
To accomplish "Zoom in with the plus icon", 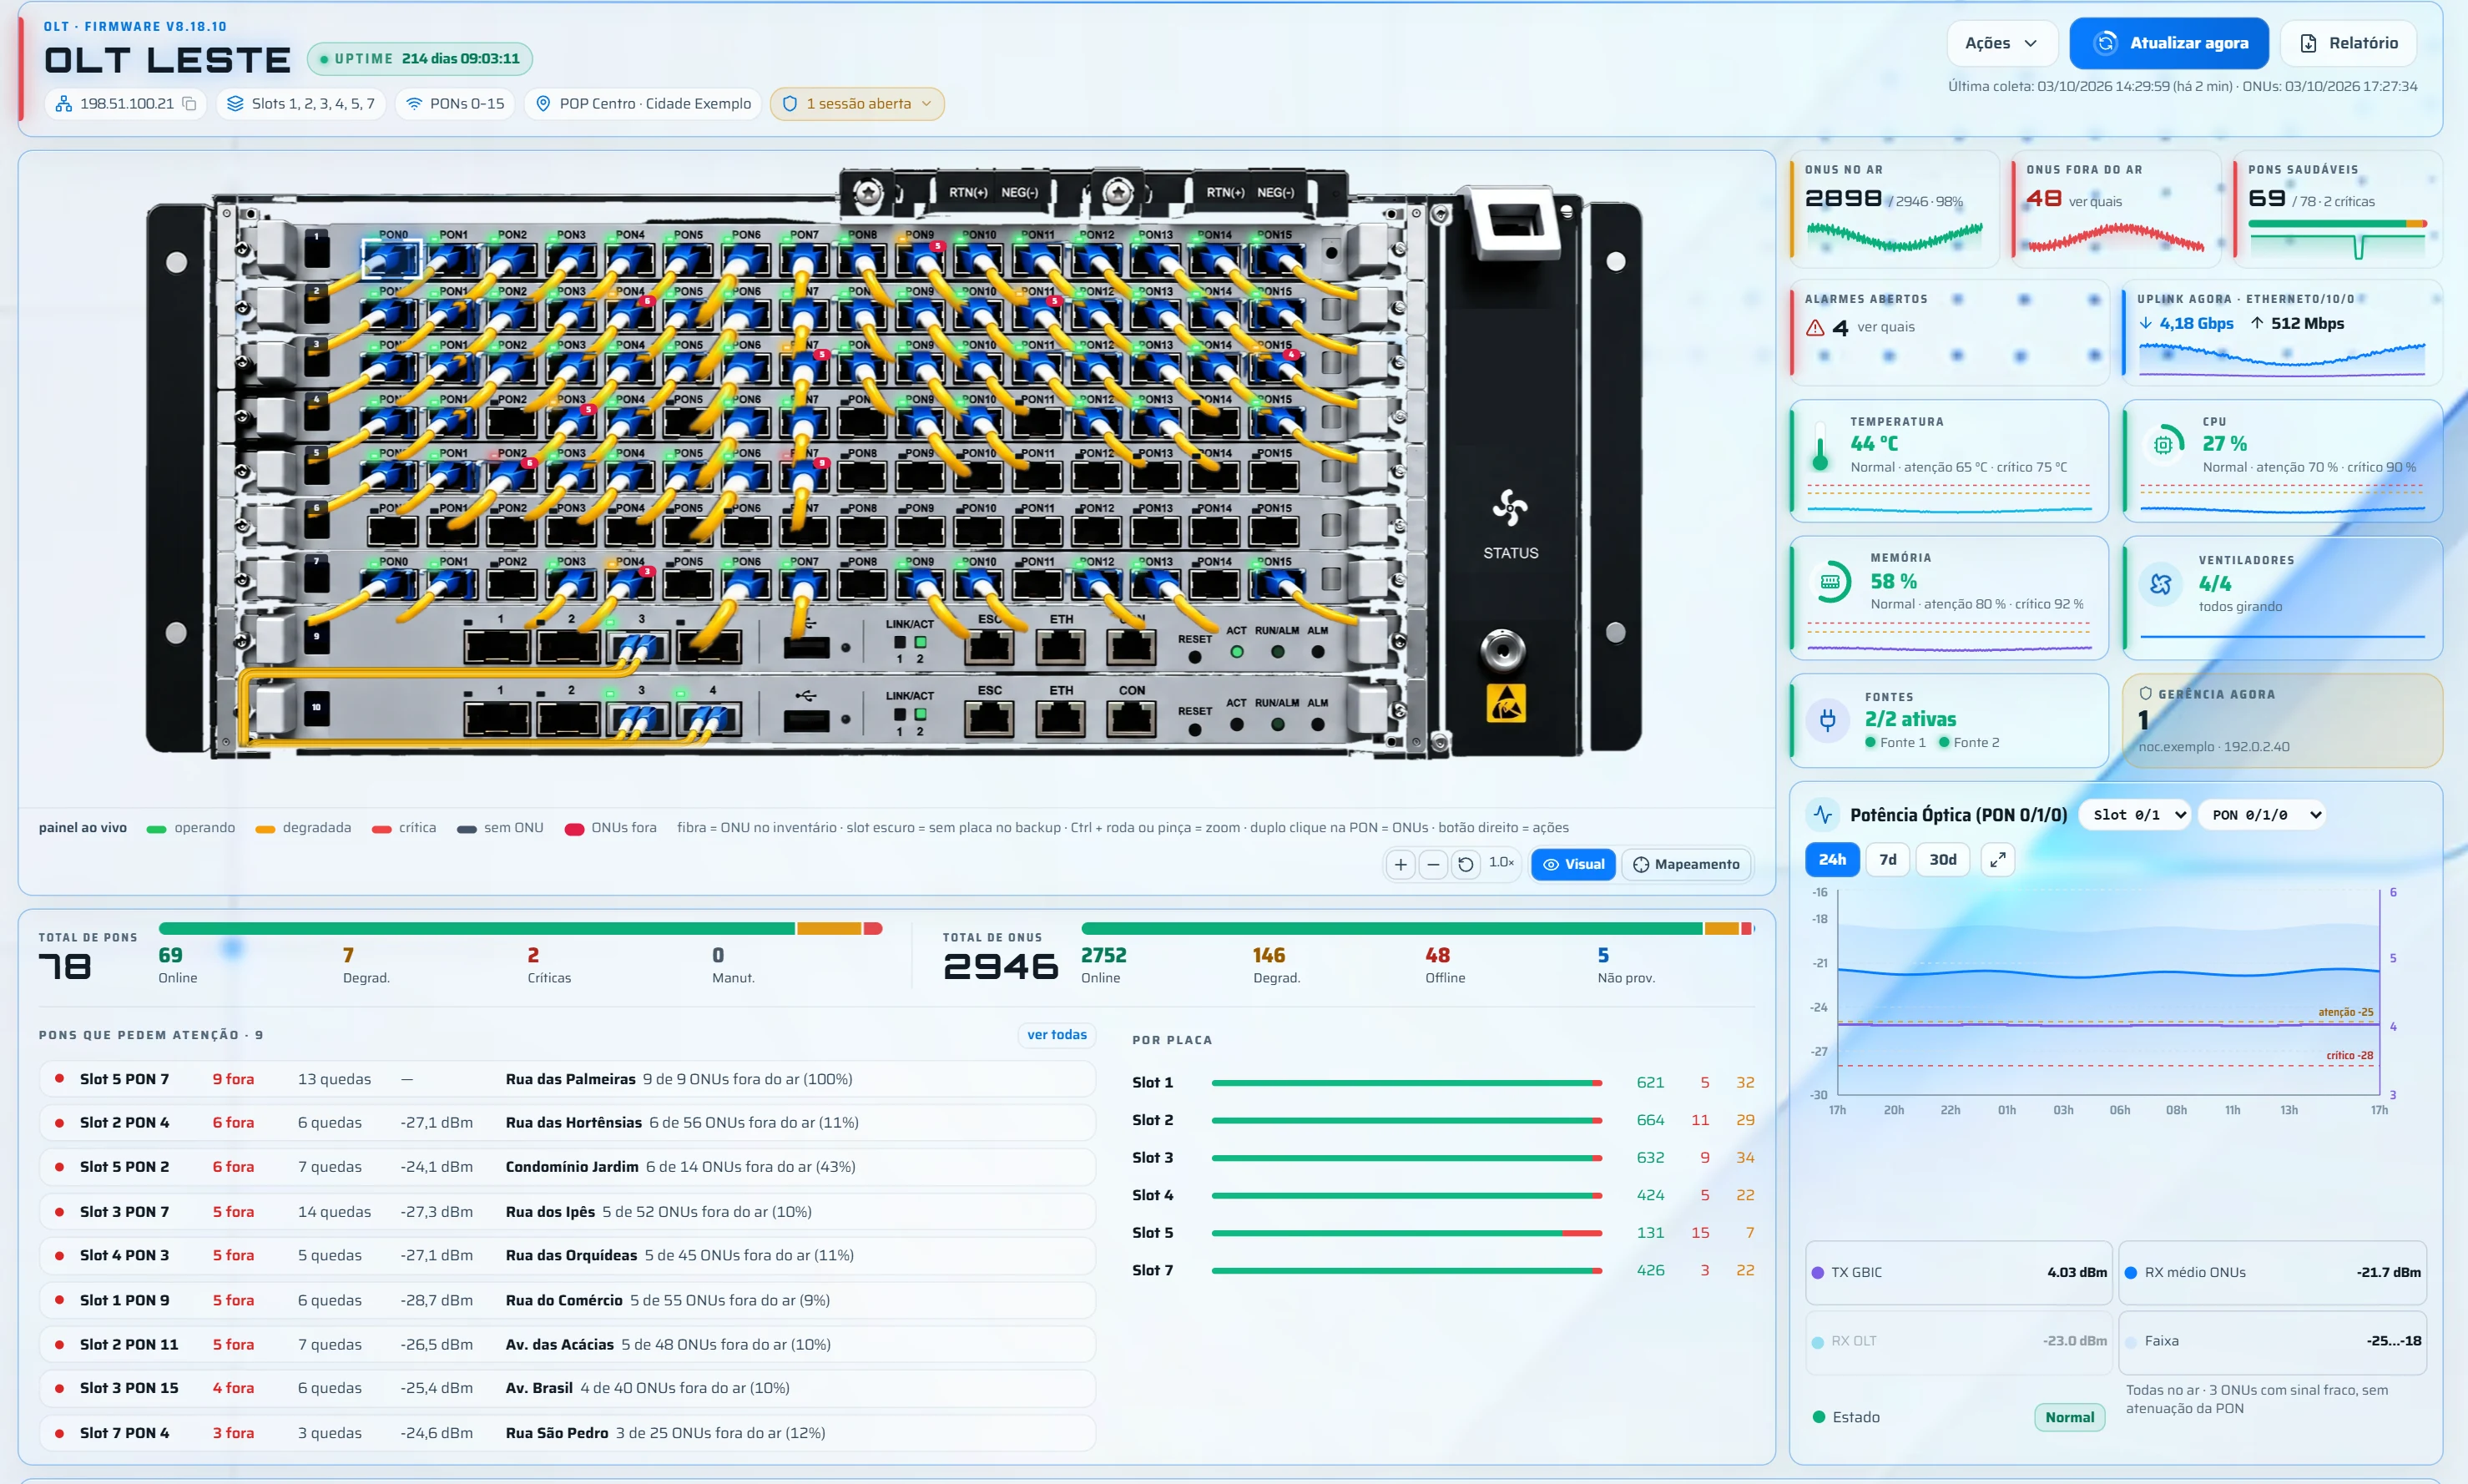I will [x=1401, y=864].
